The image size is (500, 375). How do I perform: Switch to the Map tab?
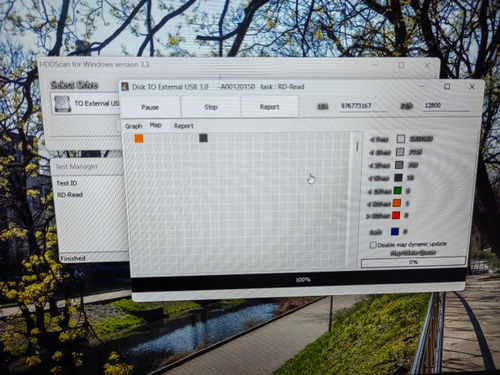click(155, 125)
